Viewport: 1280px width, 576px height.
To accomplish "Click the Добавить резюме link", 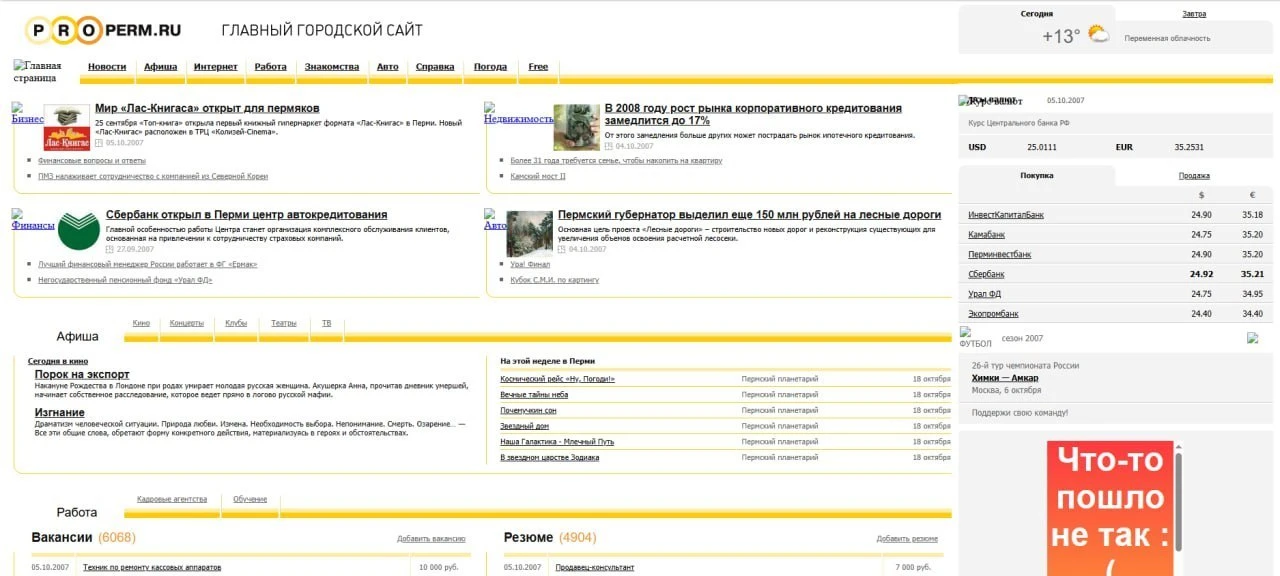I will (907, 539).
